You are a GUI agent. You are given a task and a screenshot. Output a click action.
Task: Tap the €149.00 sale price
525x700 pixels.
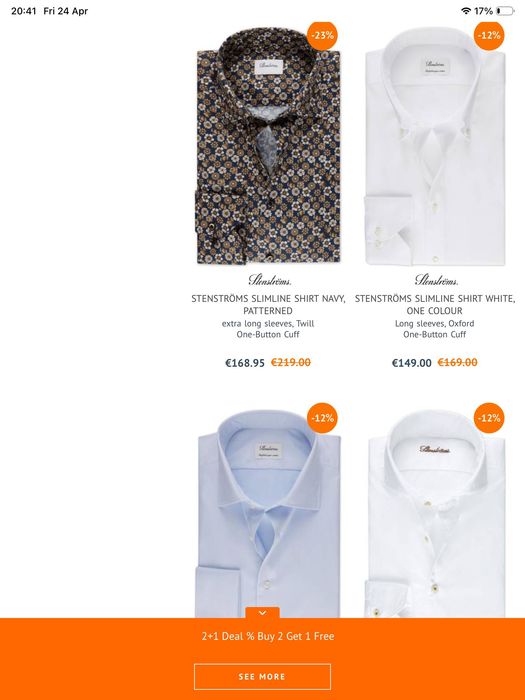(x=412, y=363)
